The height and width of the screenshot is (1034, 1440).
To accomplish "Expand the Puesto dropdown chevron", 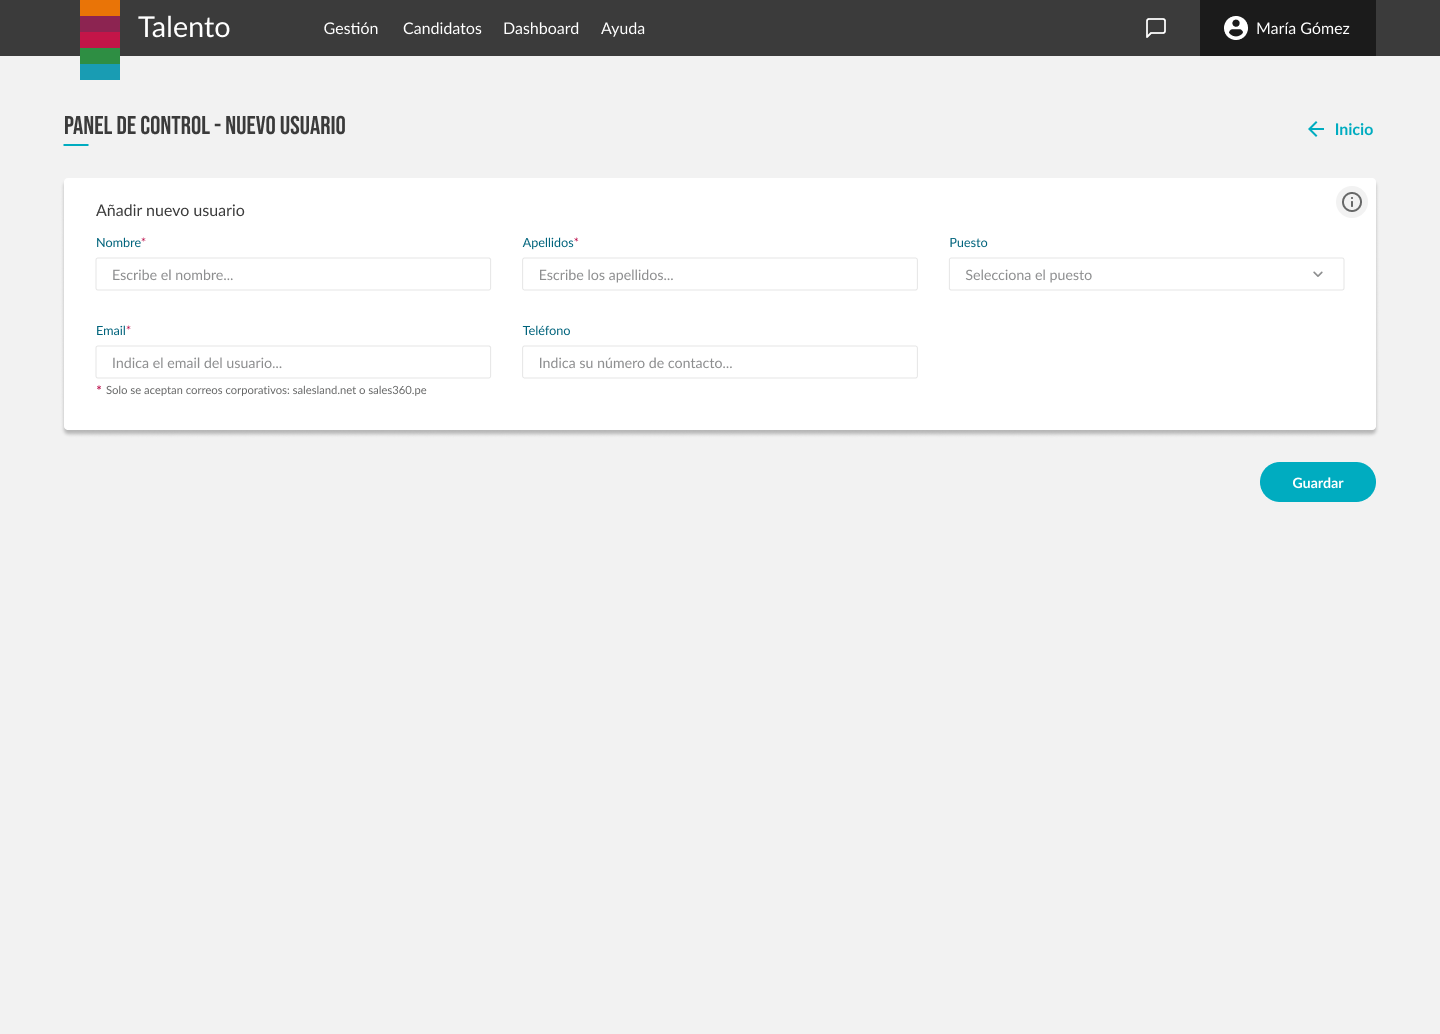I will (x=1318, y=275).
